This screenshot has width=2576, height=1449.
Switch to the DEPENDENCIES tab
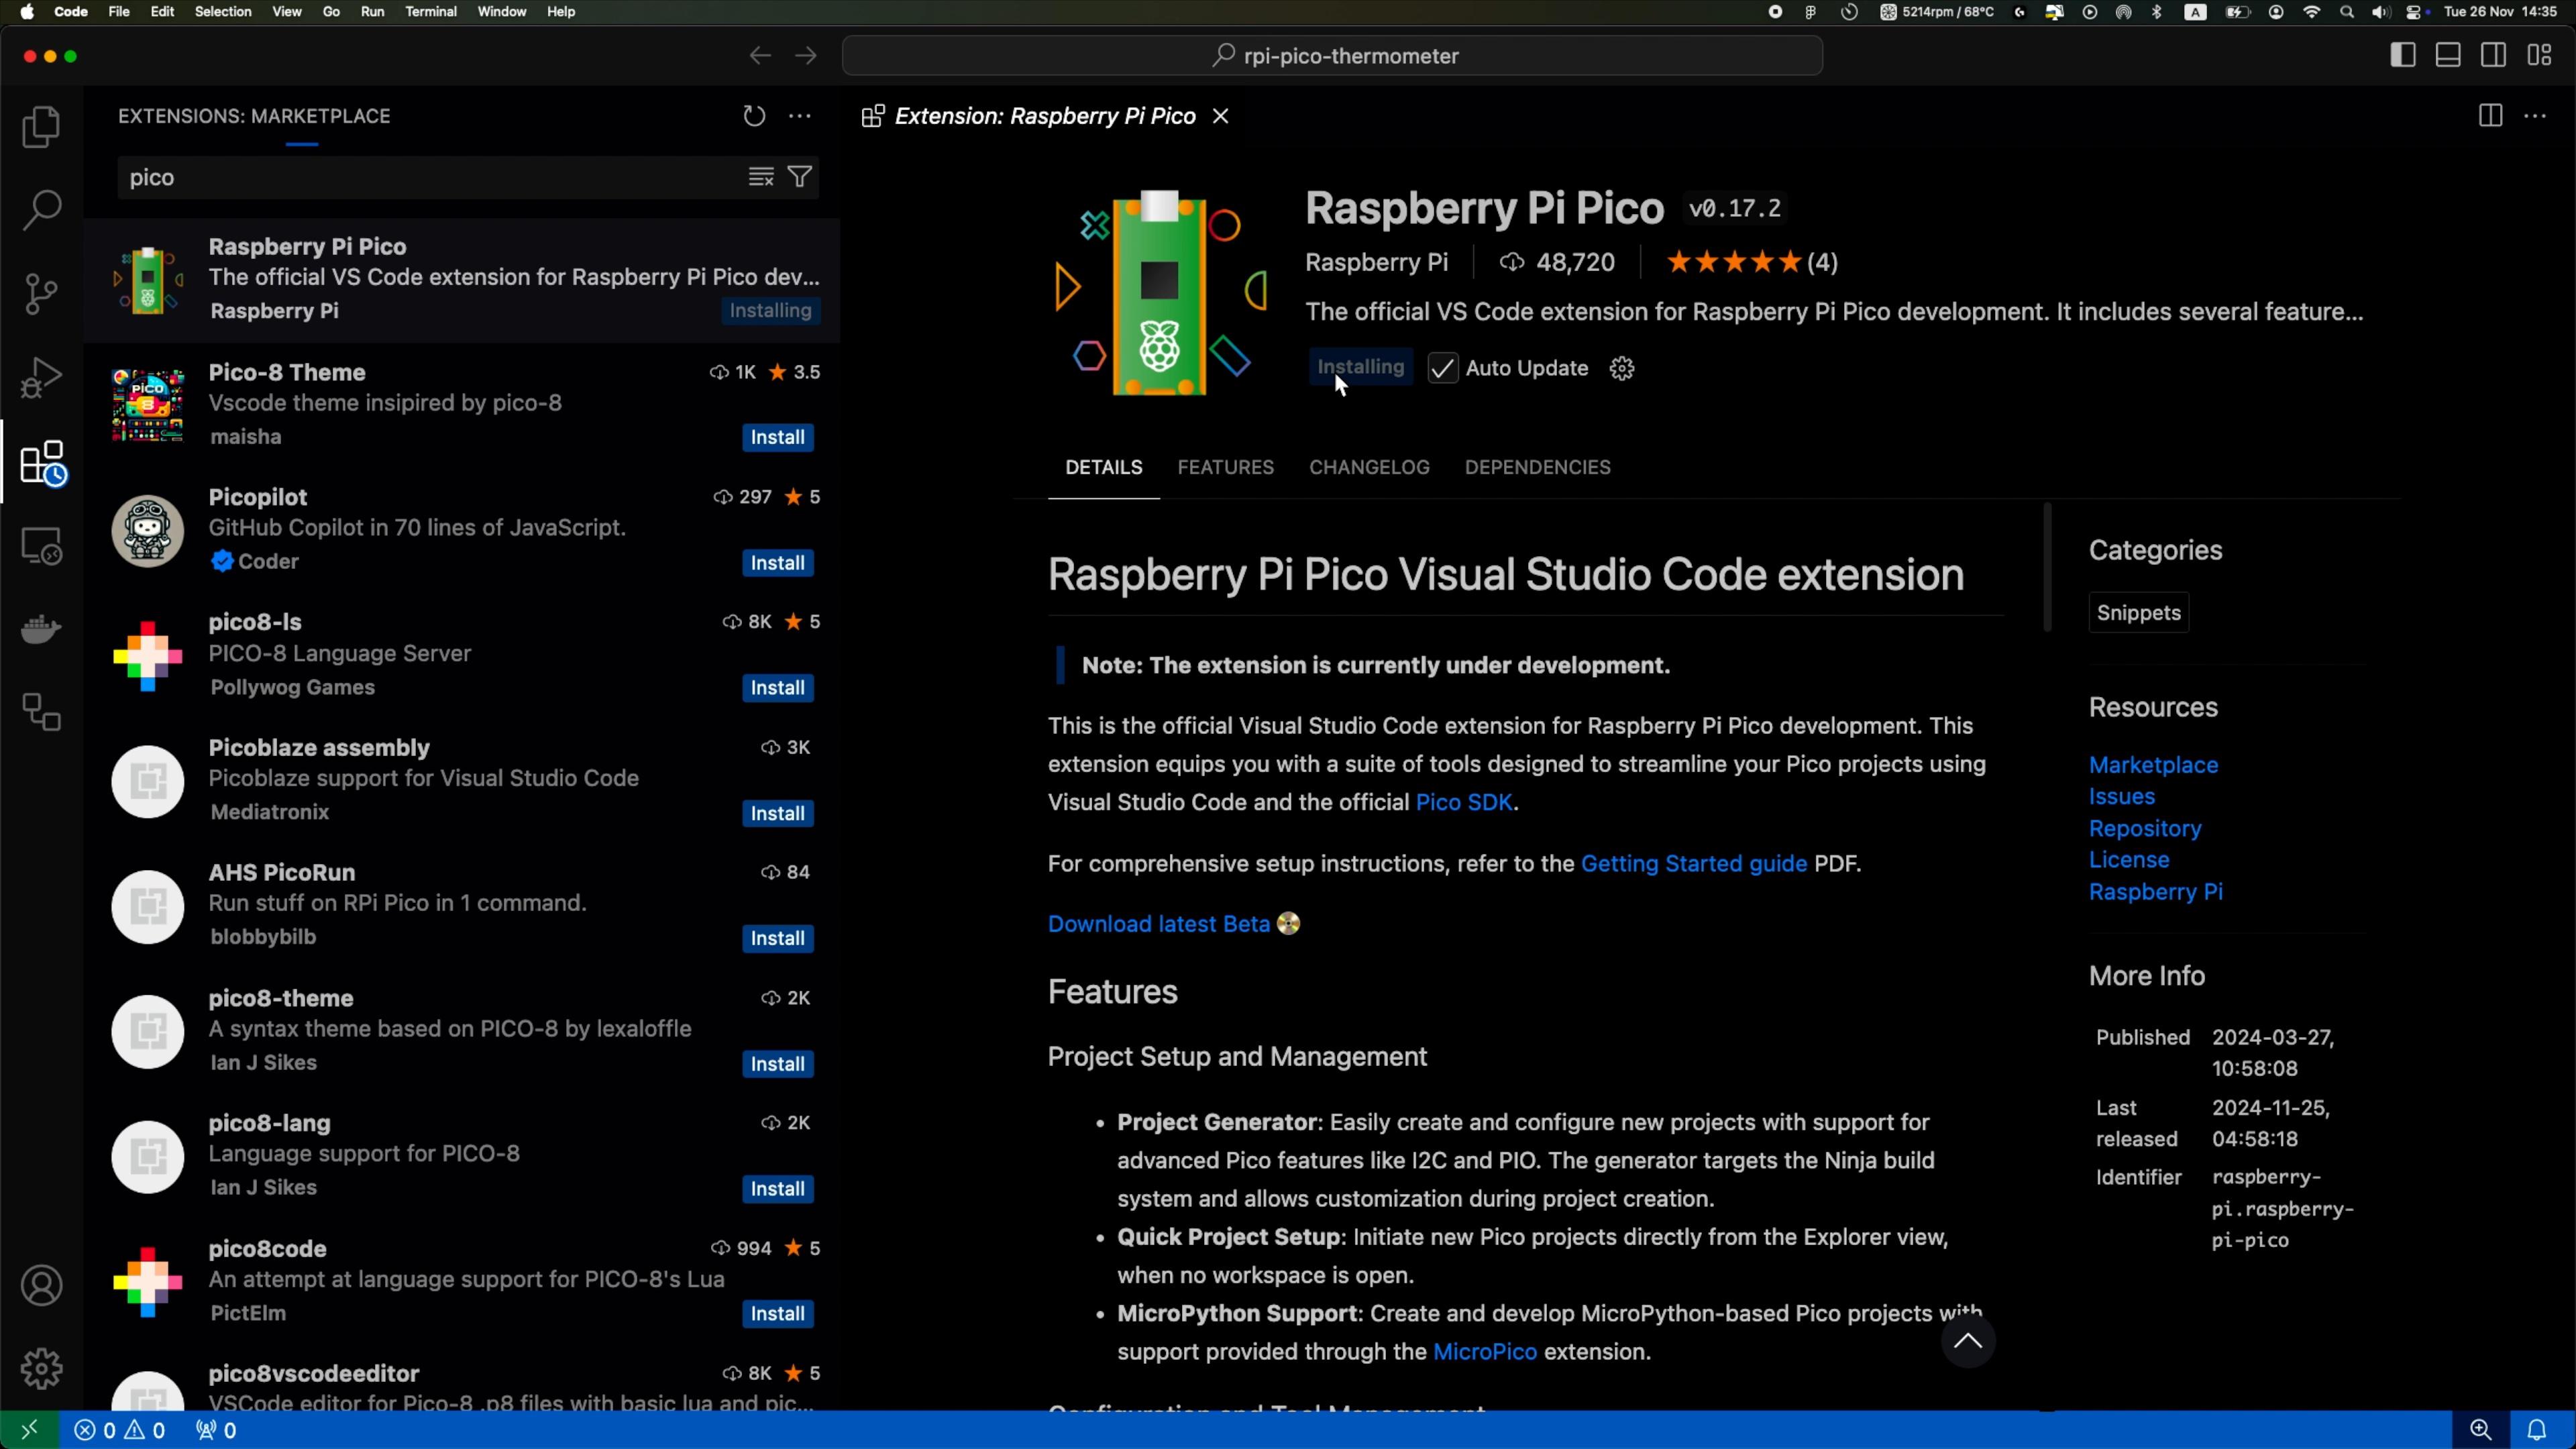[1537, 467]
